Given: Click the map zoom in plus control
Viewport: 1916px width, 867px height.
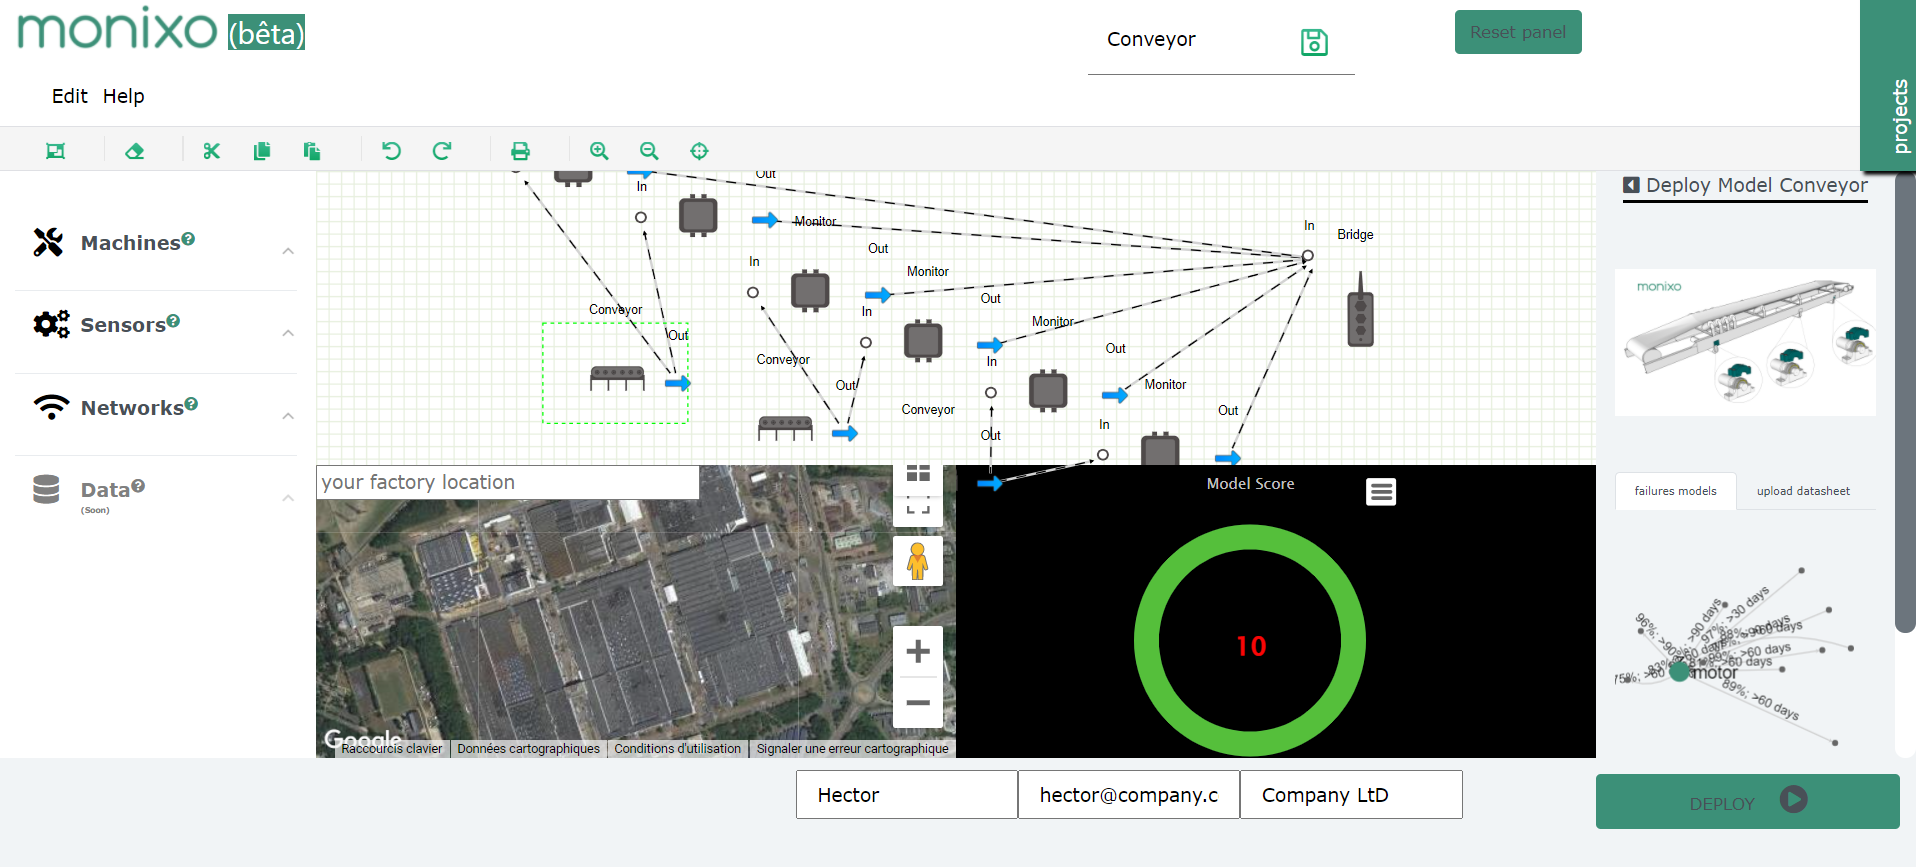Looking at the screenshot, I should pos(917,652).
